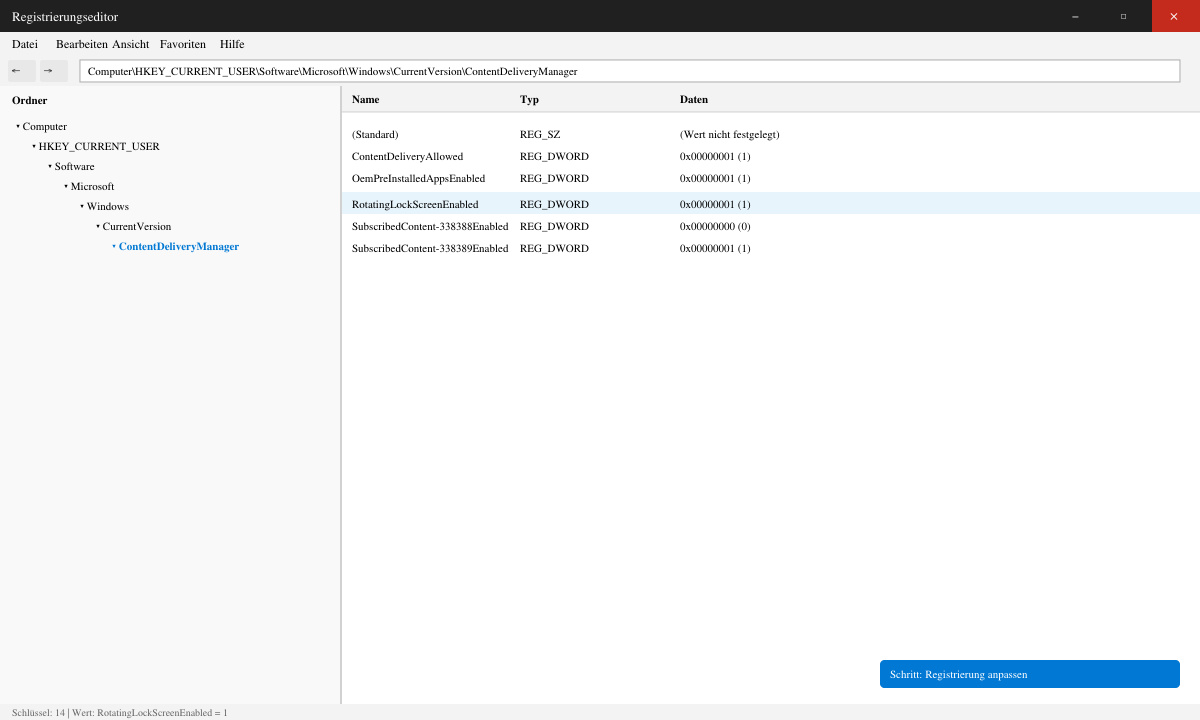Go forward with the right arrow button
The width and height of the screenshot is (1200, 720).
54,71
